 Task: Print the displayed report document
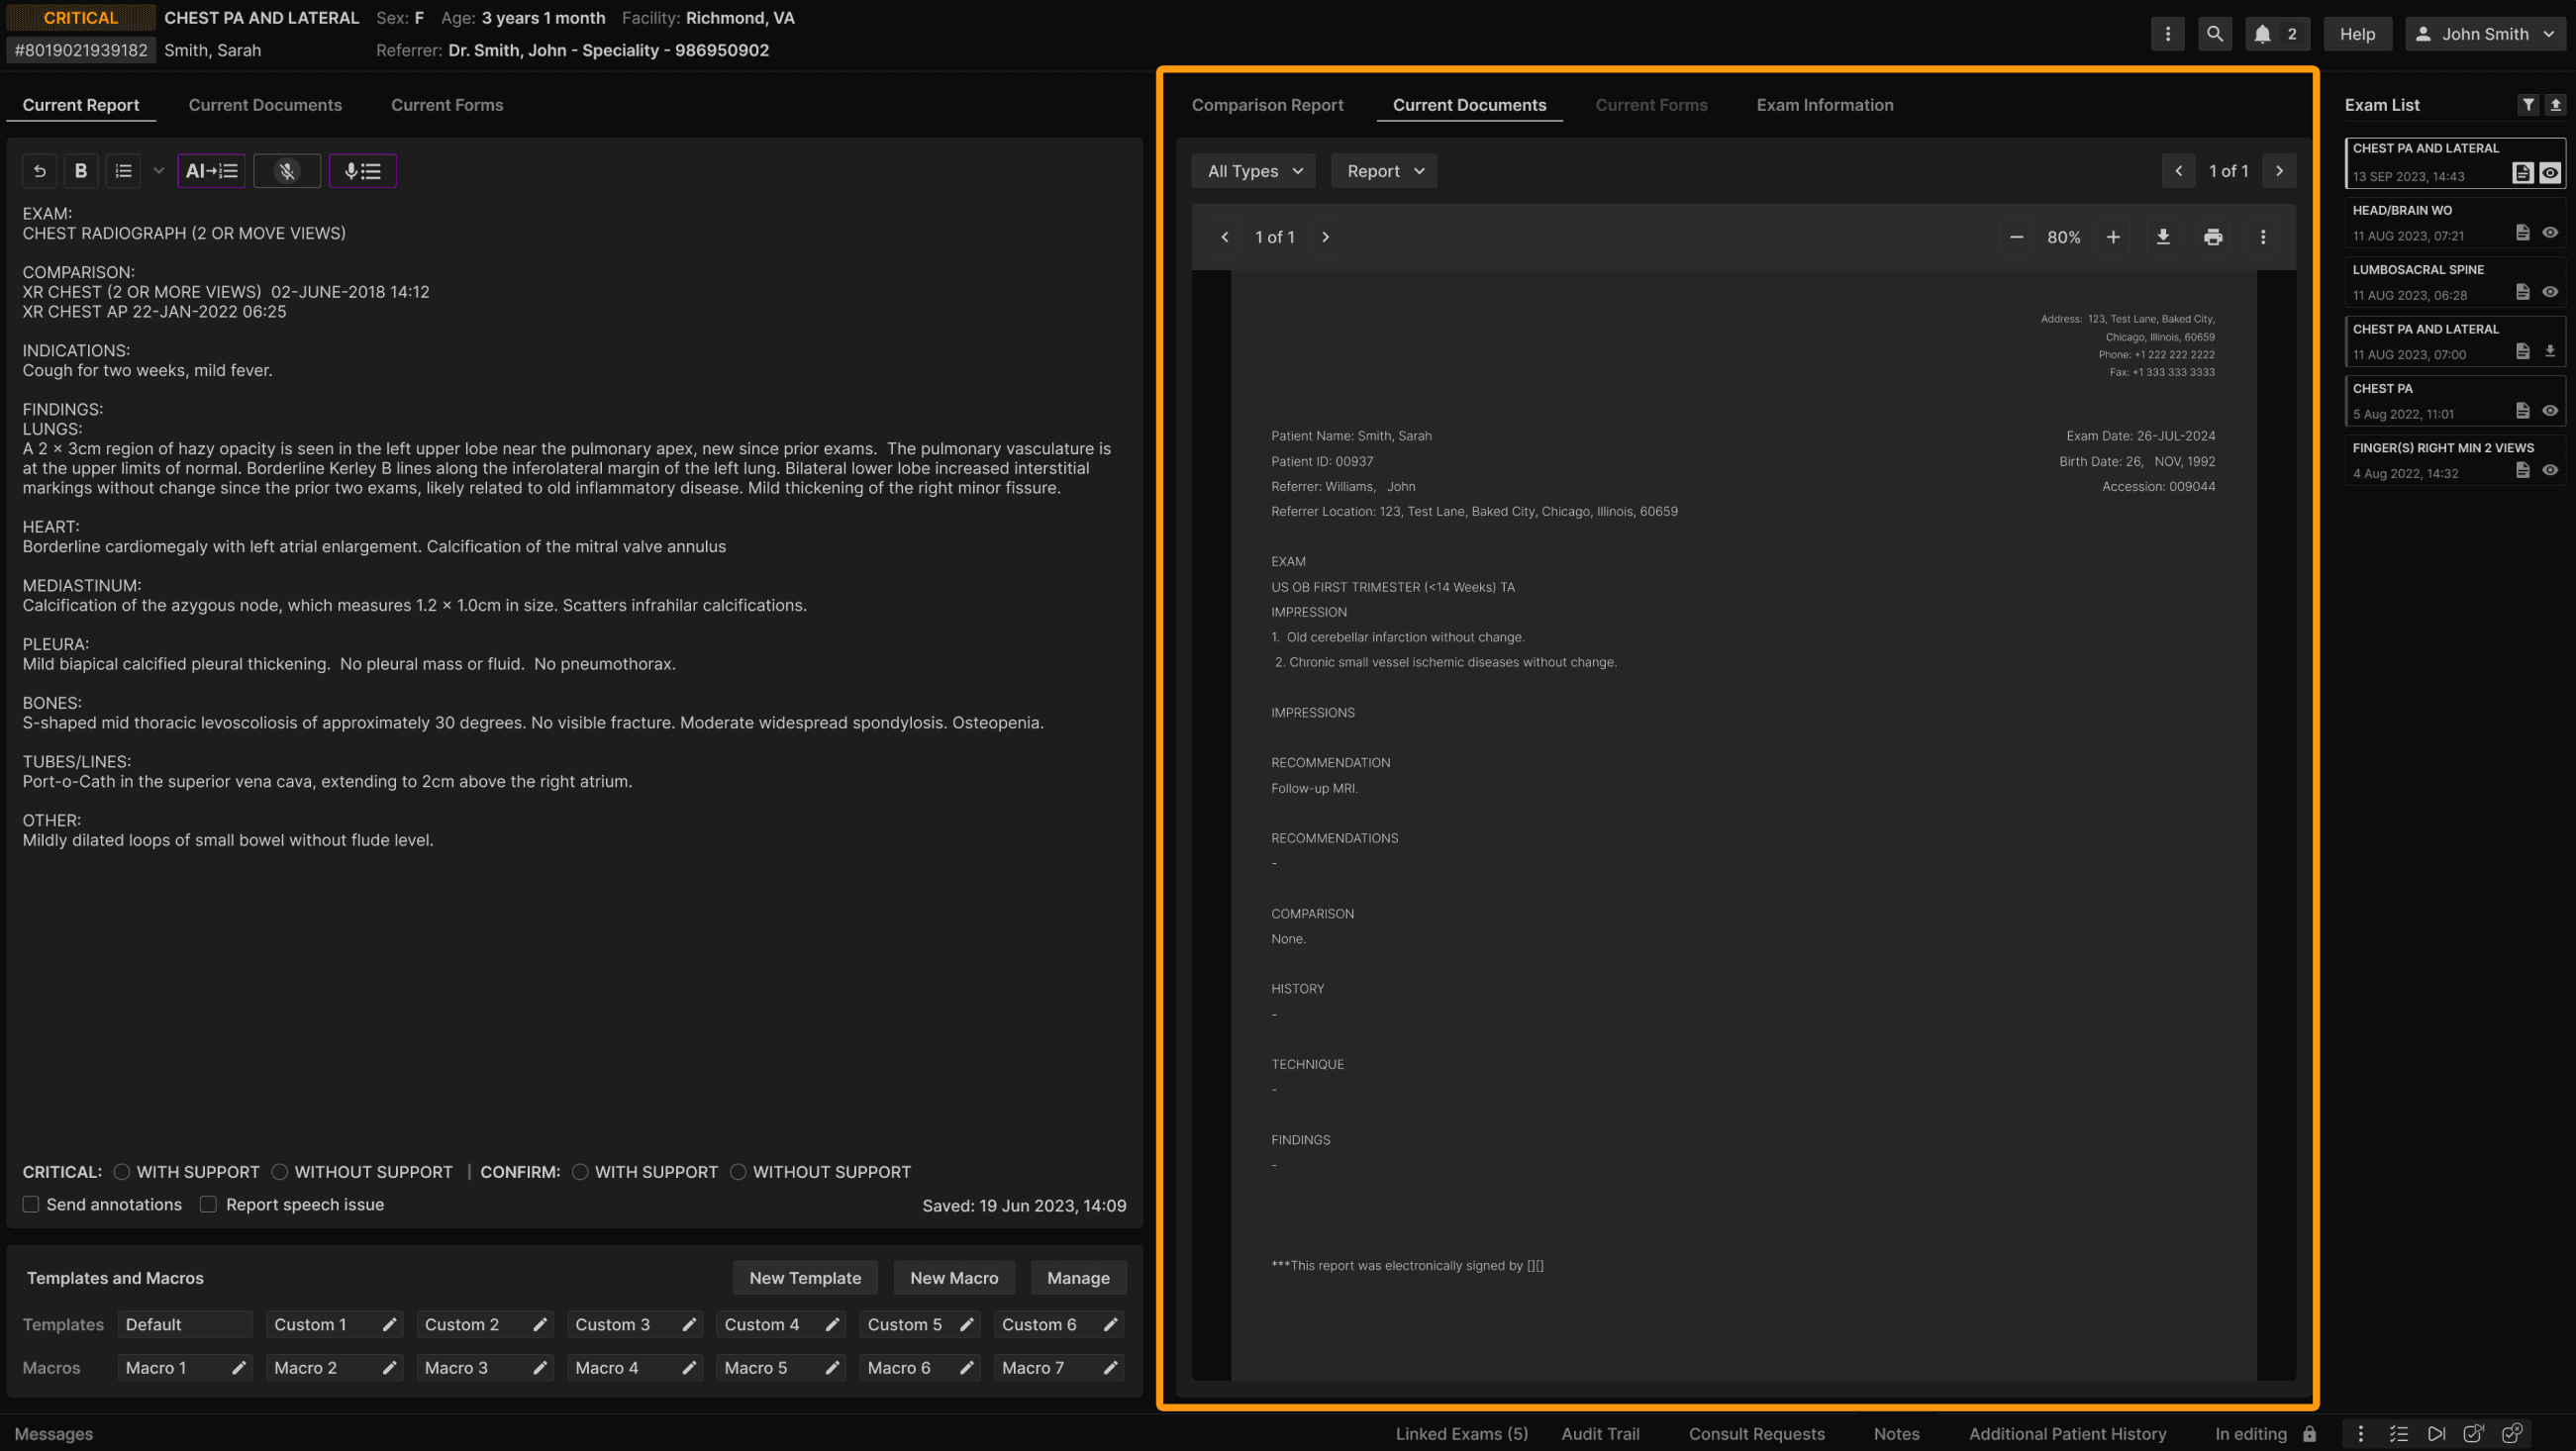click(x=2212, y=237)
